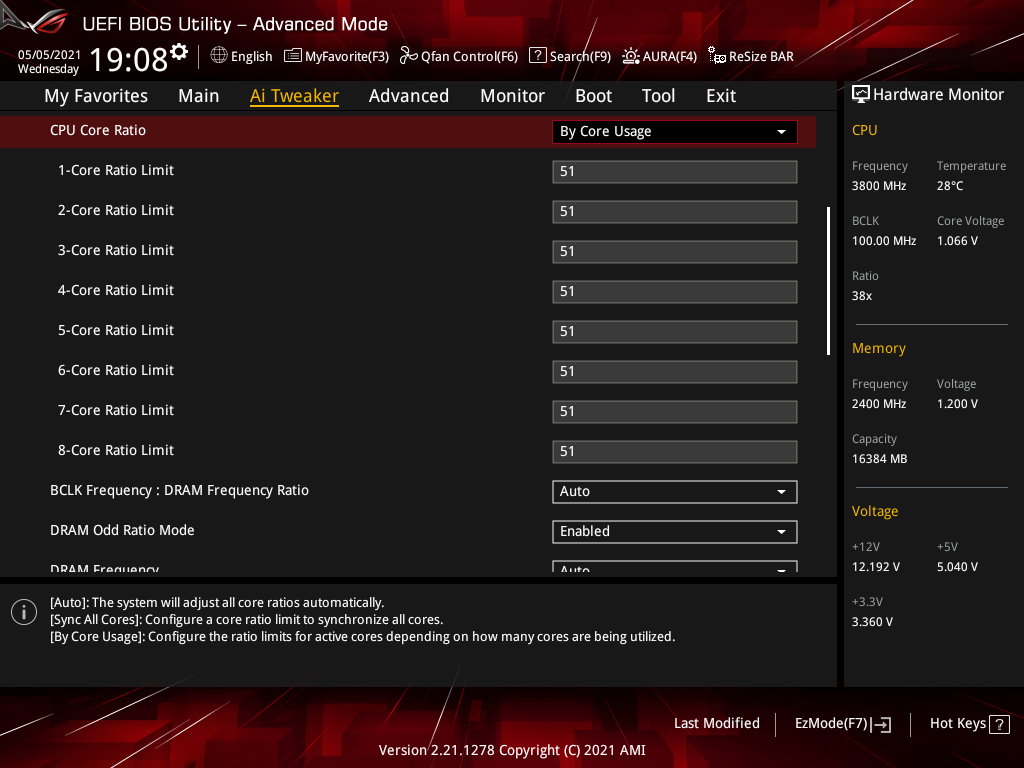
Task: Click the Memory capacity 16384 MB value
Action: (880, 459)
